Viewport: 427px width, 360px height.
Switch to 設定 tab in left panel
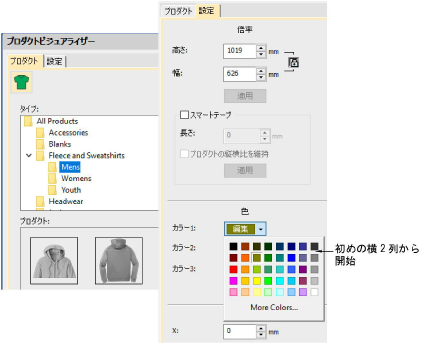(54, 61)
